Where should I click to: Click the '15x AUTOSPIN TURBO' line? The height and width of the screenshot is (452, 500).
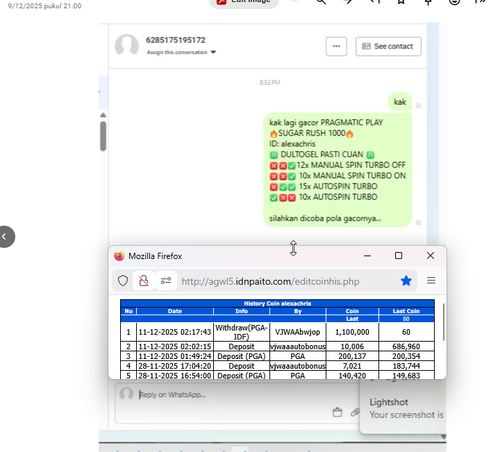click(323, 186)
